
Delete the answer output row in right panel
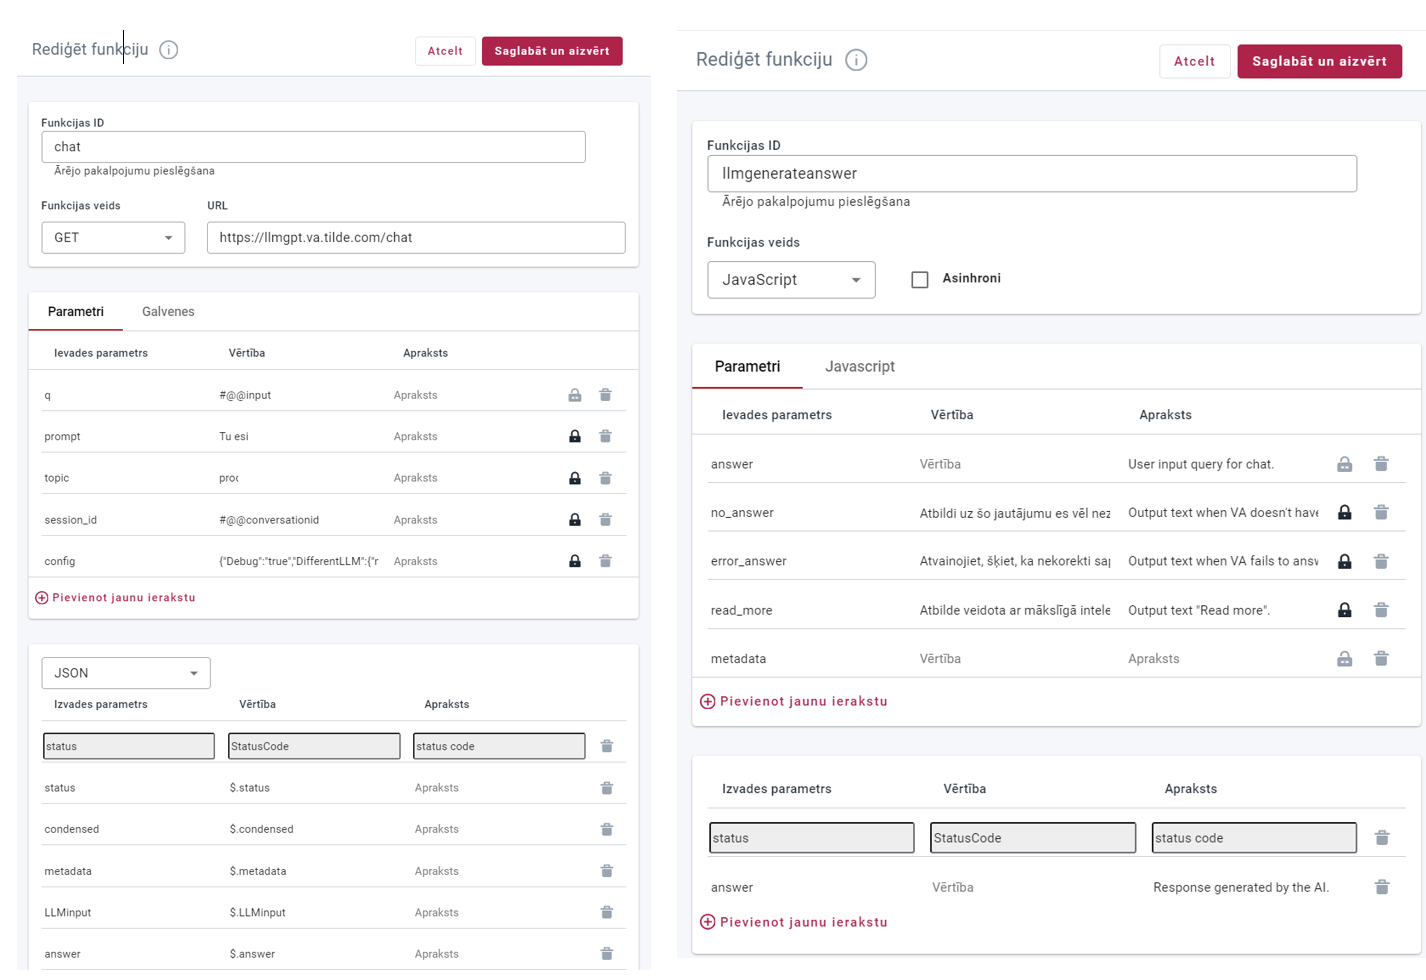pos(1381,887)
